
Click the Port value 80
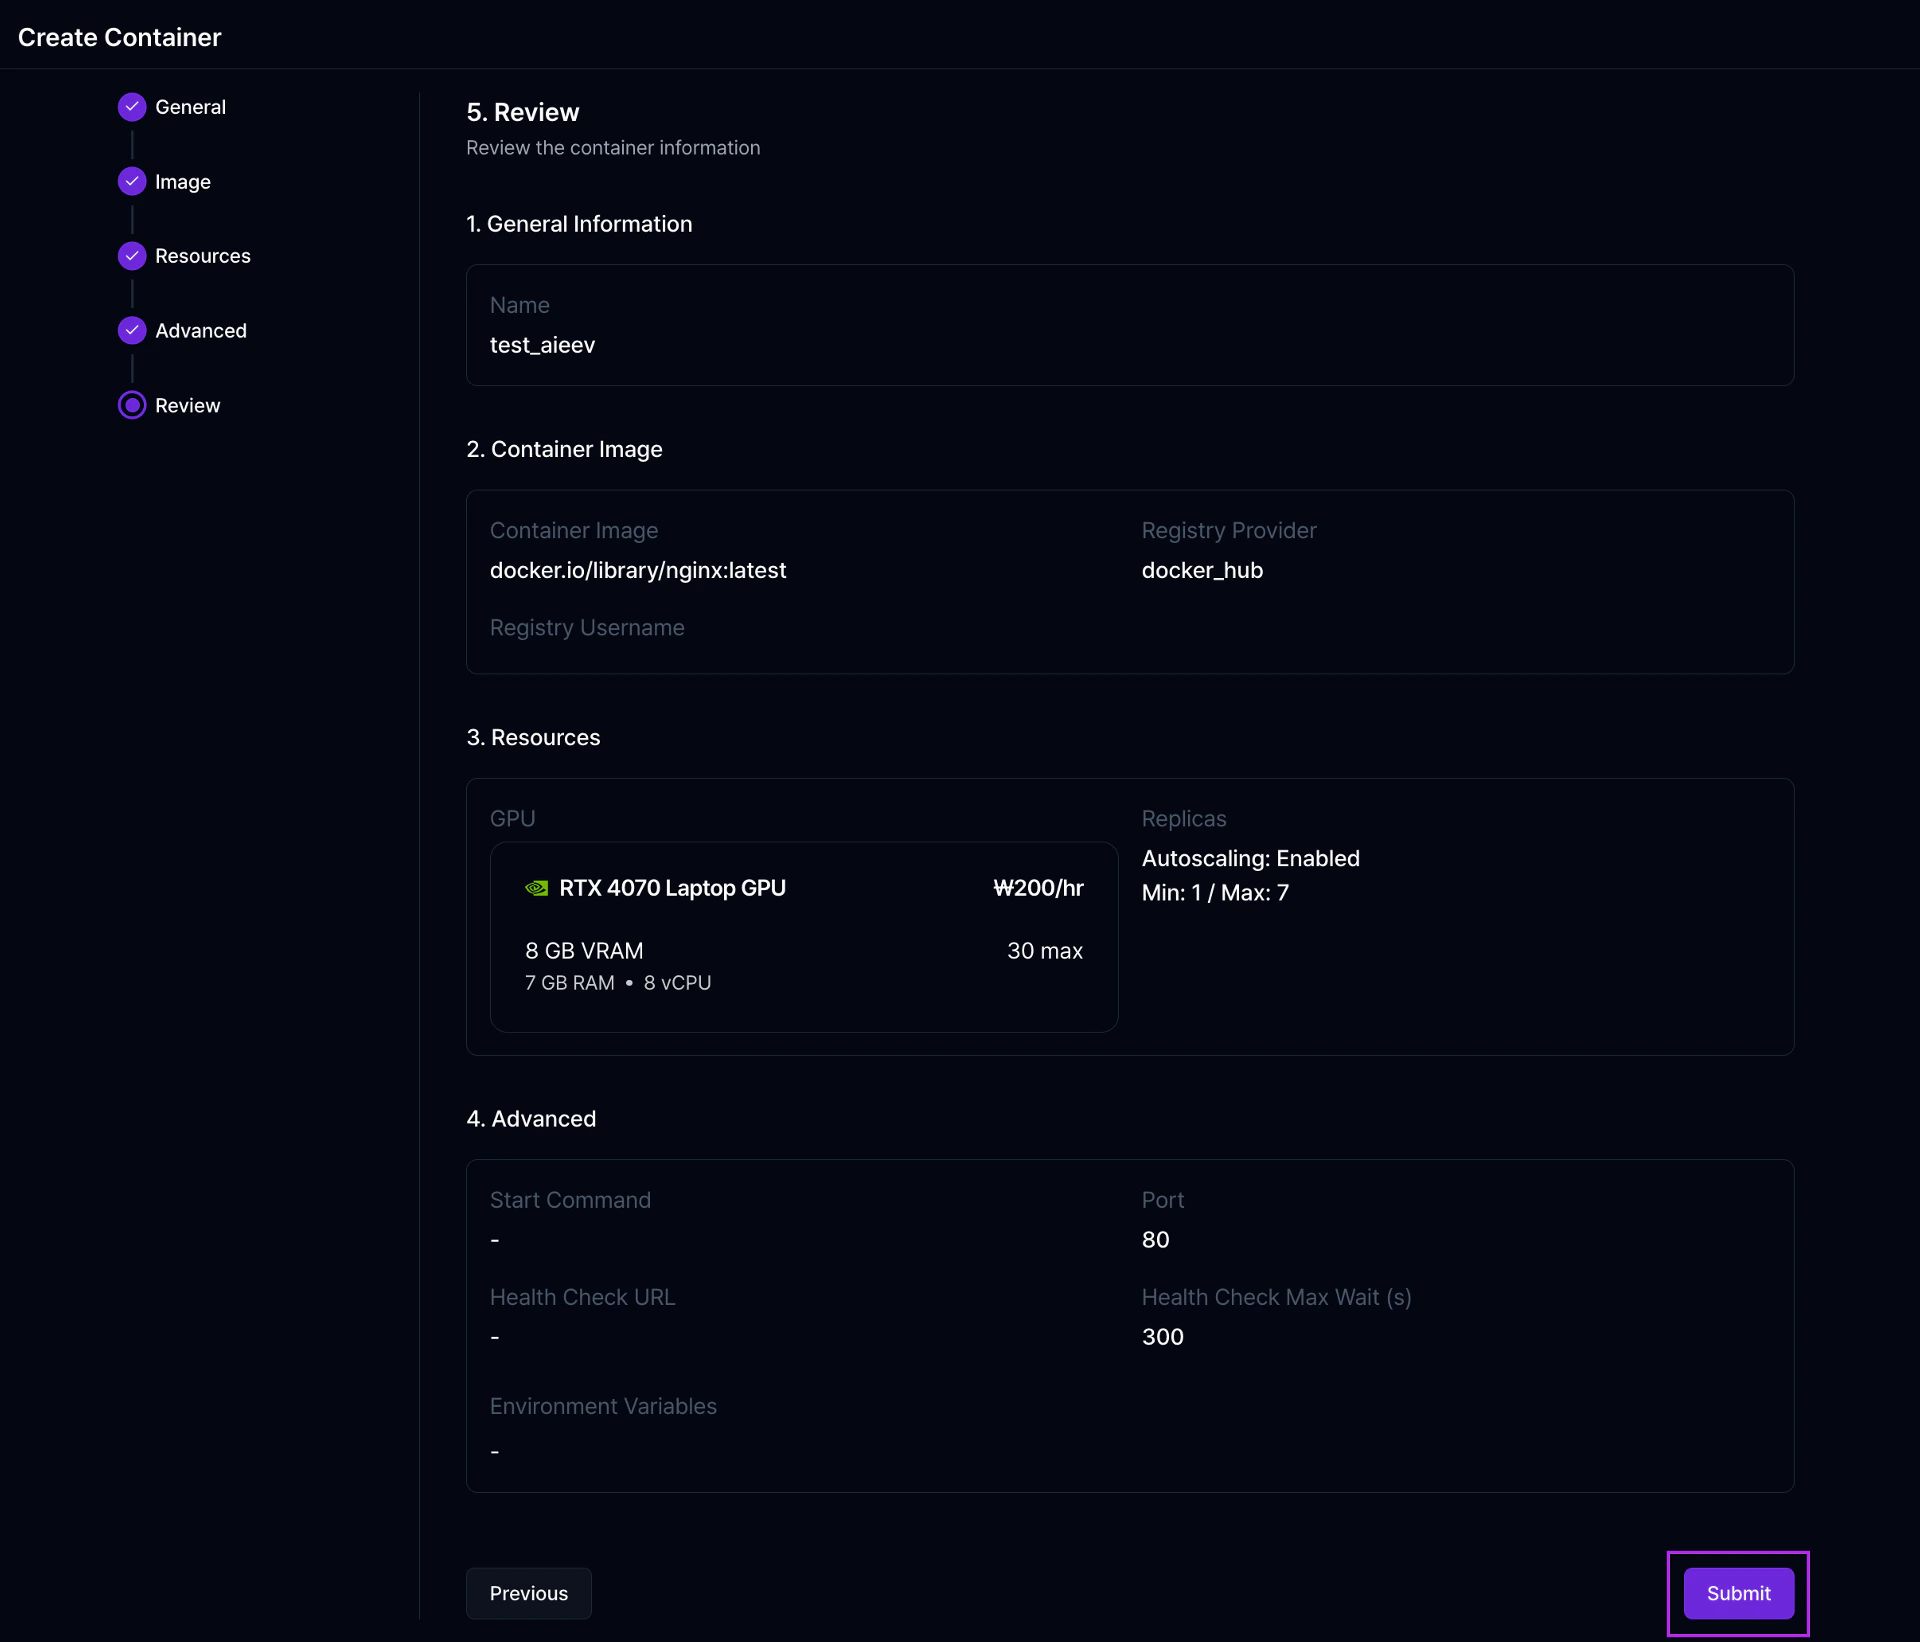tap(1155, 1239)
